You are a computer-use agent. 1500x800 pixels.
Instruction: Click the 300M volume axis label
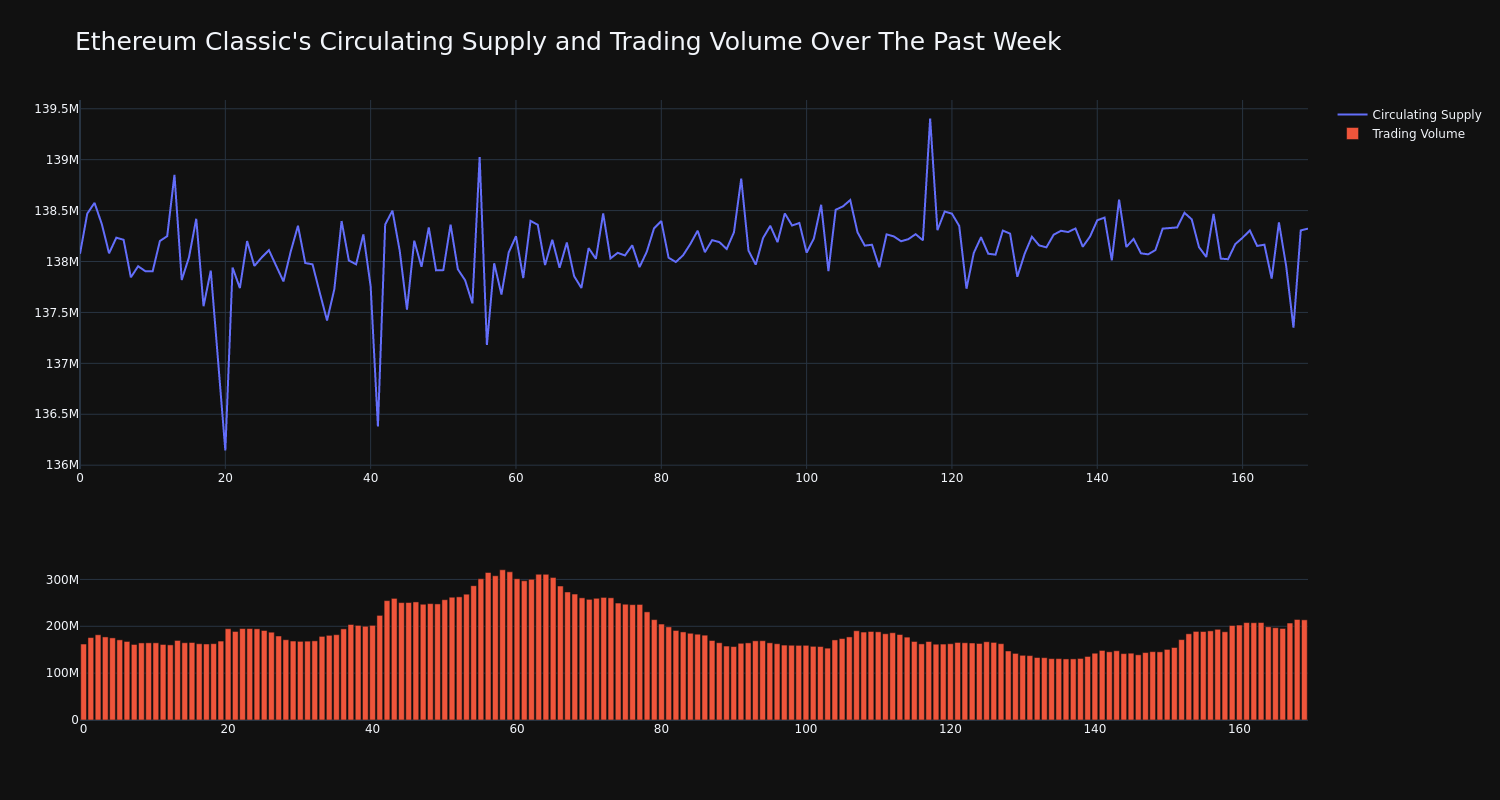point(62,580)
